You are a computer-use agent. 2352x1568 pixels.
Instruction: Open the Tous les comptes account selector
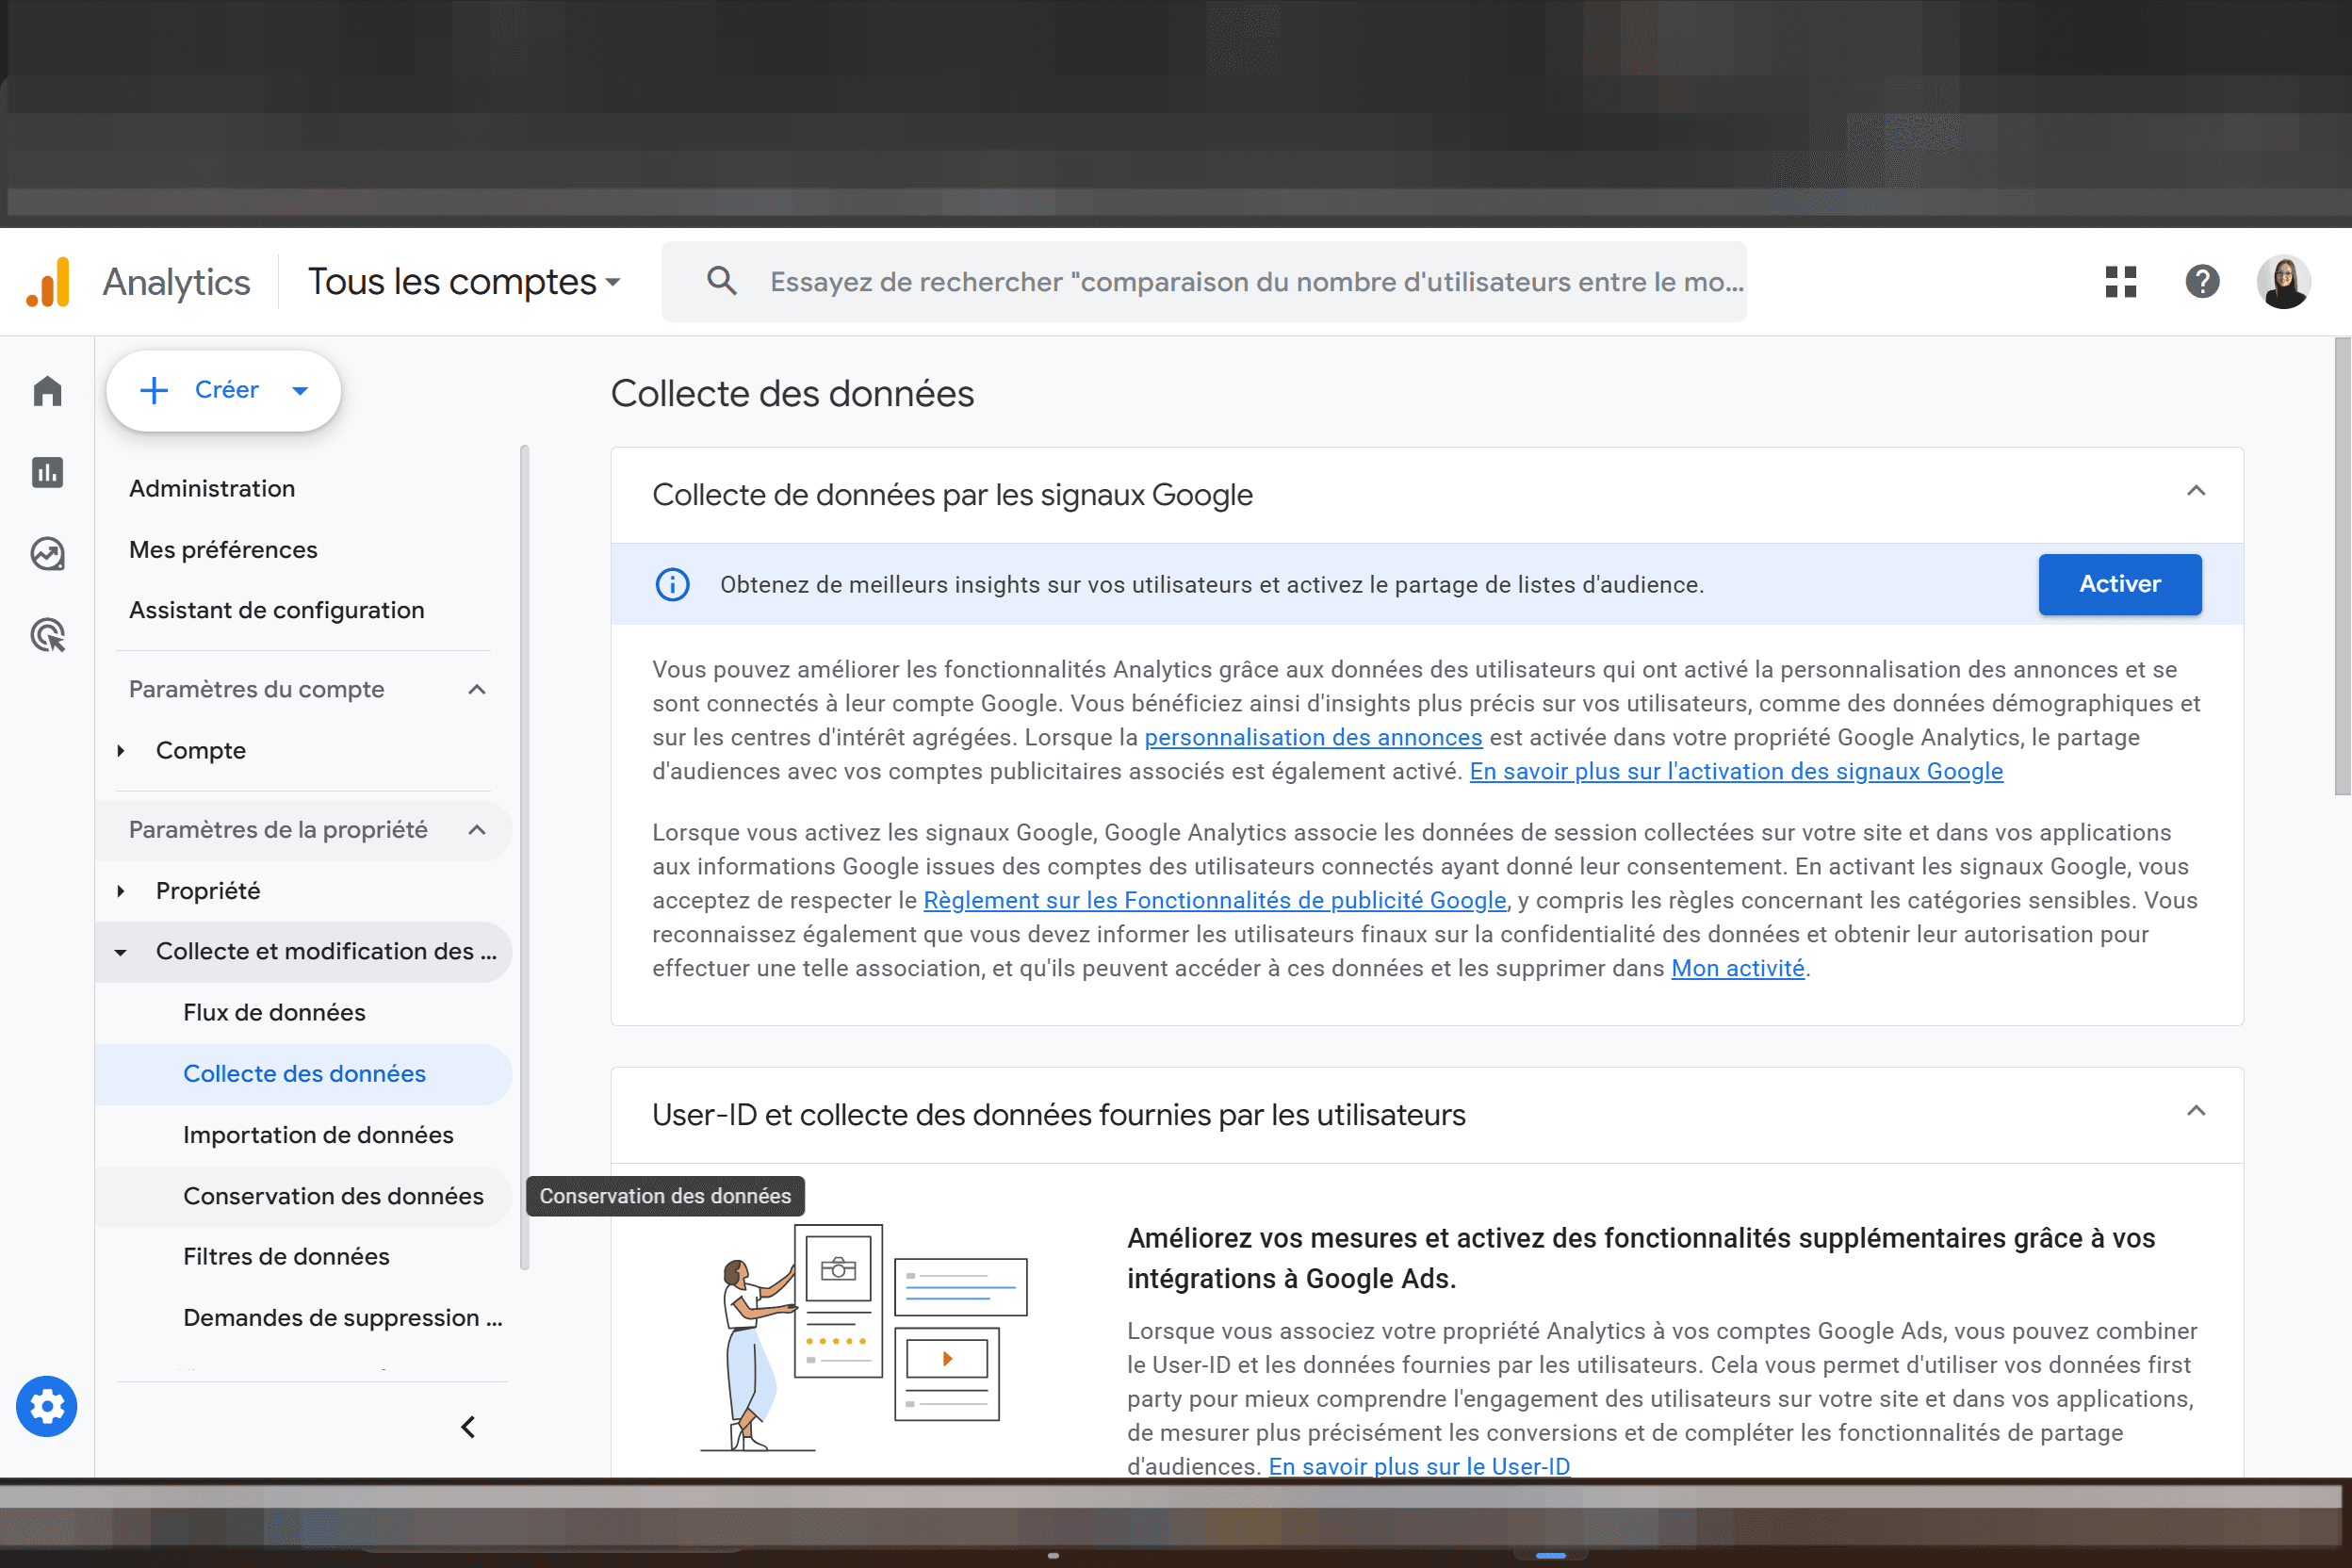pyautogui.click(x=463, y=282)
